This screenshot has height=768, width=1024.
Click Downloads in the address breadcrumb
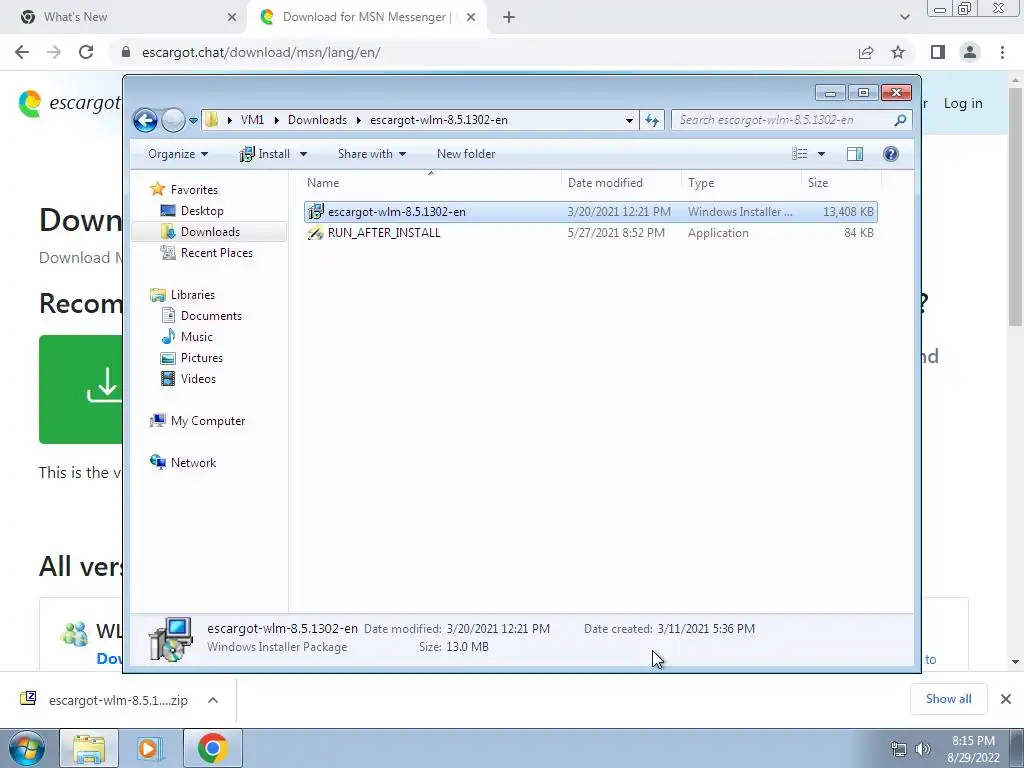pyautogui.click(x=317, y=120)
